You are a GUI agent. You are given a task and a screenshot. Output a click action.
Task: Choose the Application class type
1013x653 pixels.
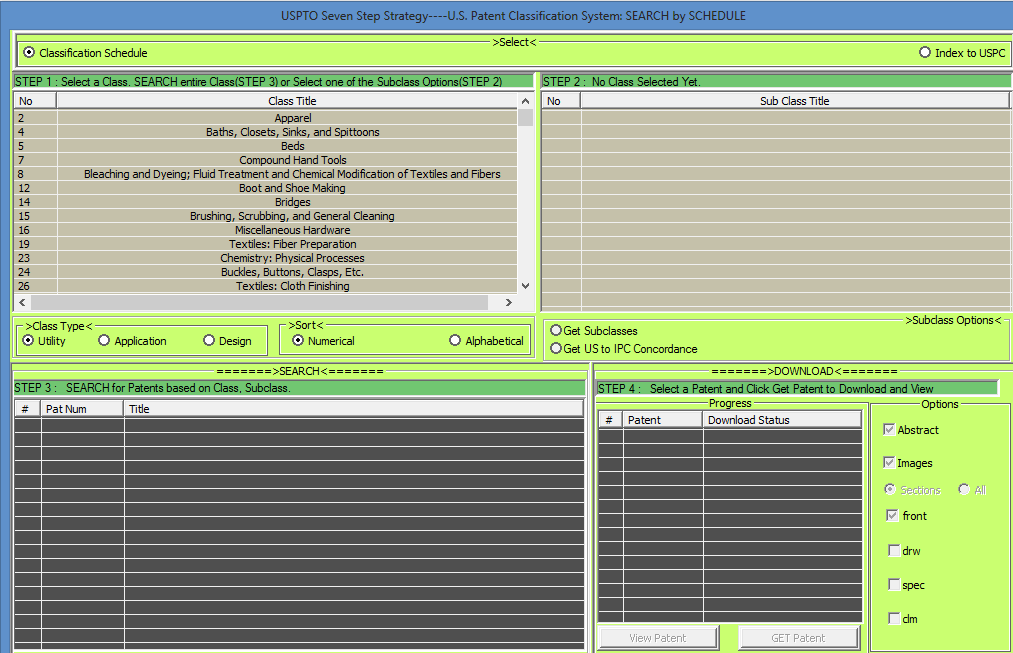click(104, 340)
